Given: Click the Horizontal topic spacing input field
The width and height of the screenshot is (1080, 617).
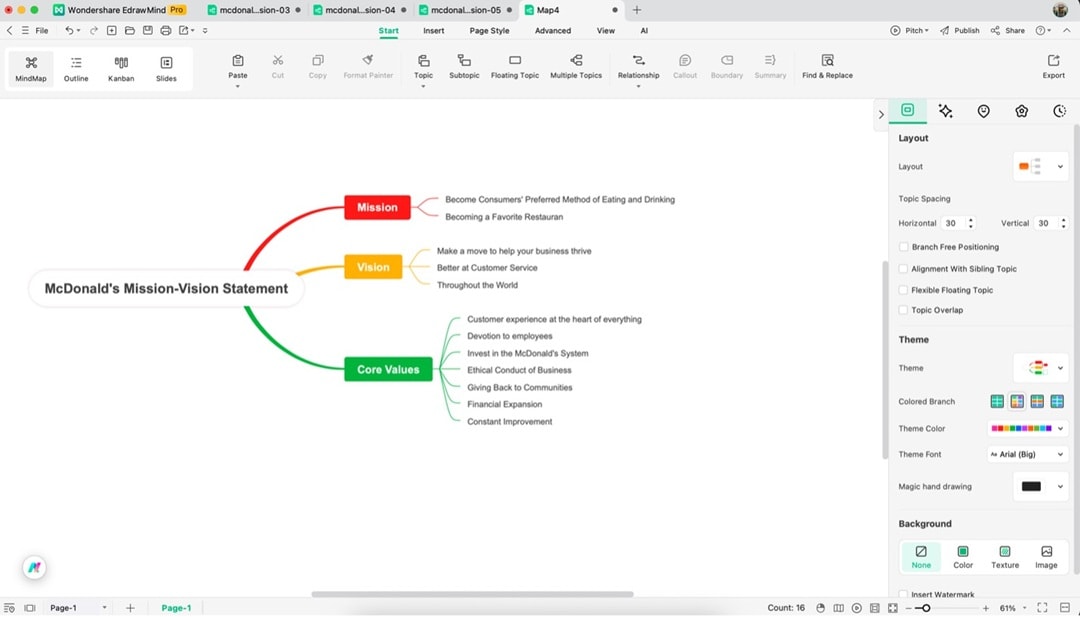Looking at the screenshot, I should (x=950, y=223).
